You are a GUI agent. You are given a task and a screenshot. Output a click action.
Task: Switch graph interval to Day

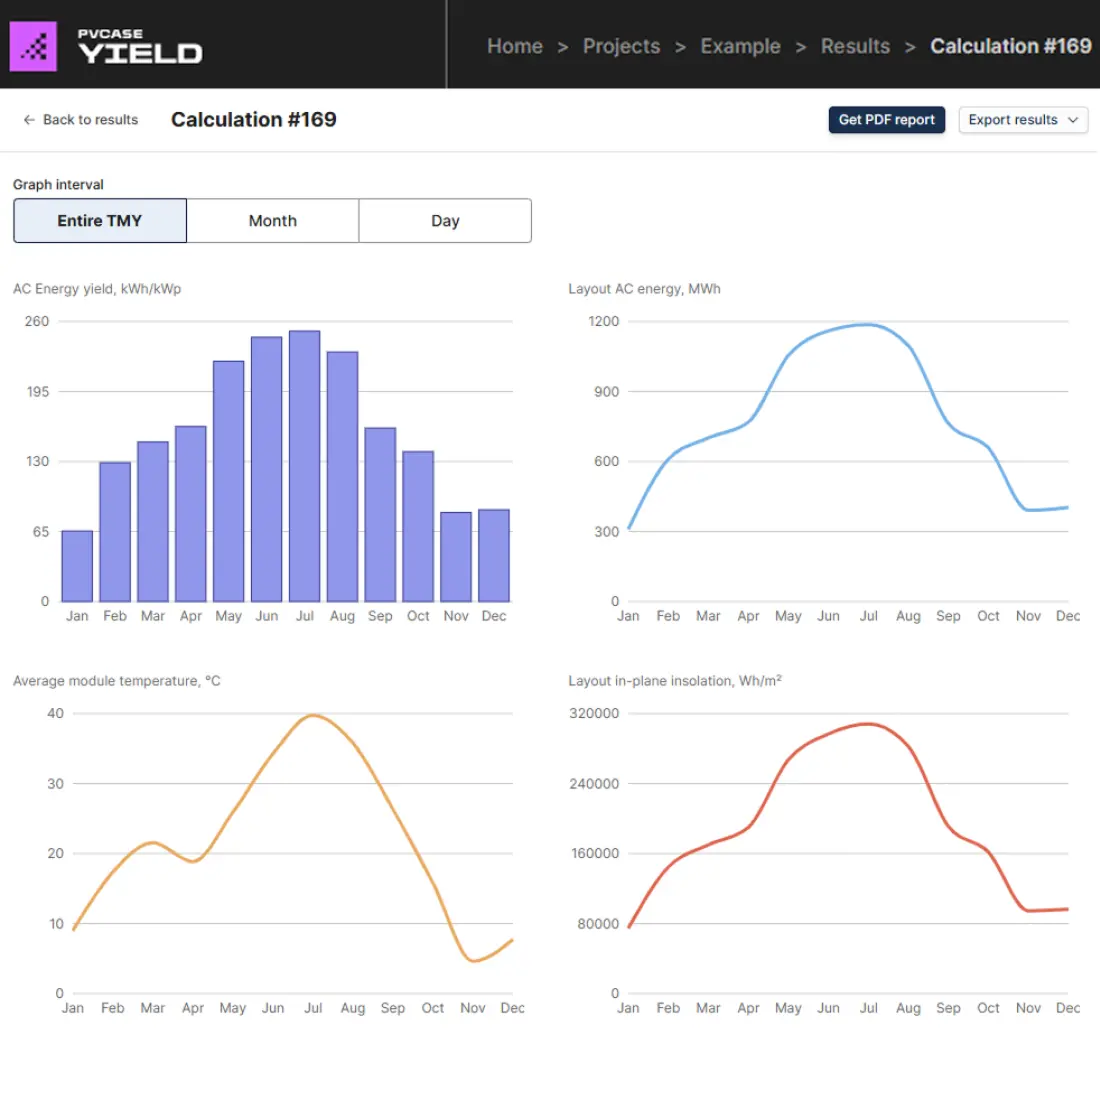[445, 220]
